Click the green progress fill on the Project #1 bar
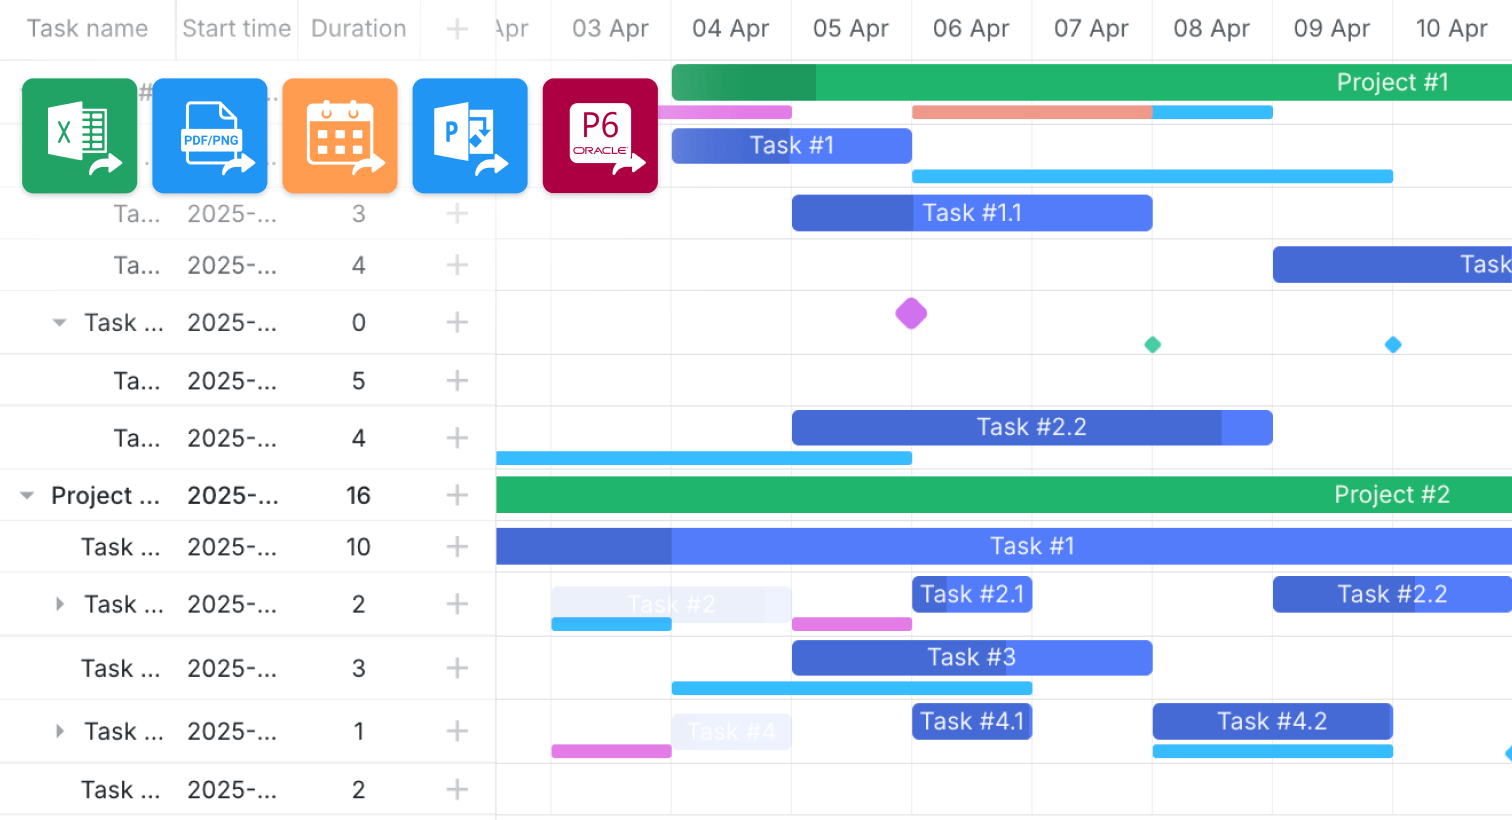Image resolution: width=1512 pixels, height=820 pixels. 744,82
